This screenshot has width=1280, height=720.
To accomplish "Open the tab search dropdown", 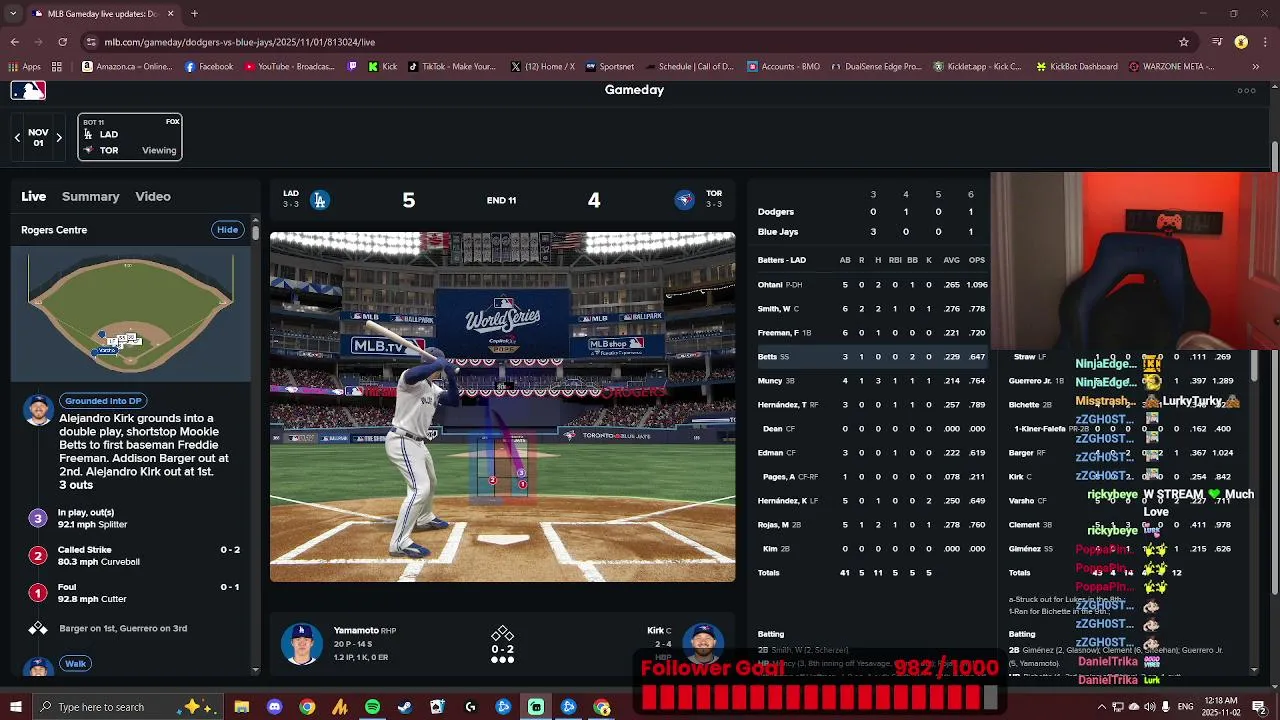I will click(x=14, y=14).
